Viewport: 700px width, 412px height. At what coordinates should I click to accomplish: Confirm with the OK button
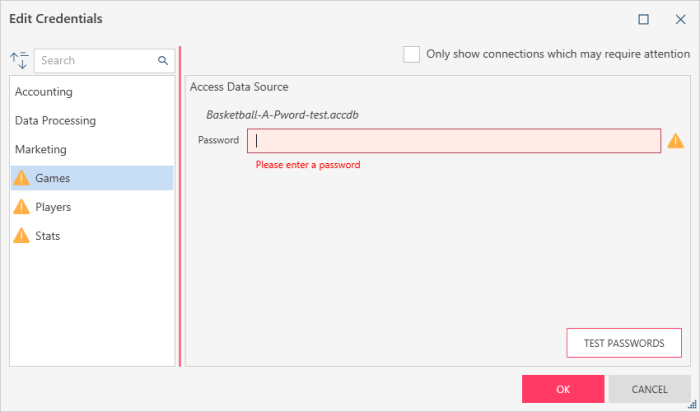click(x=563, y=389)
